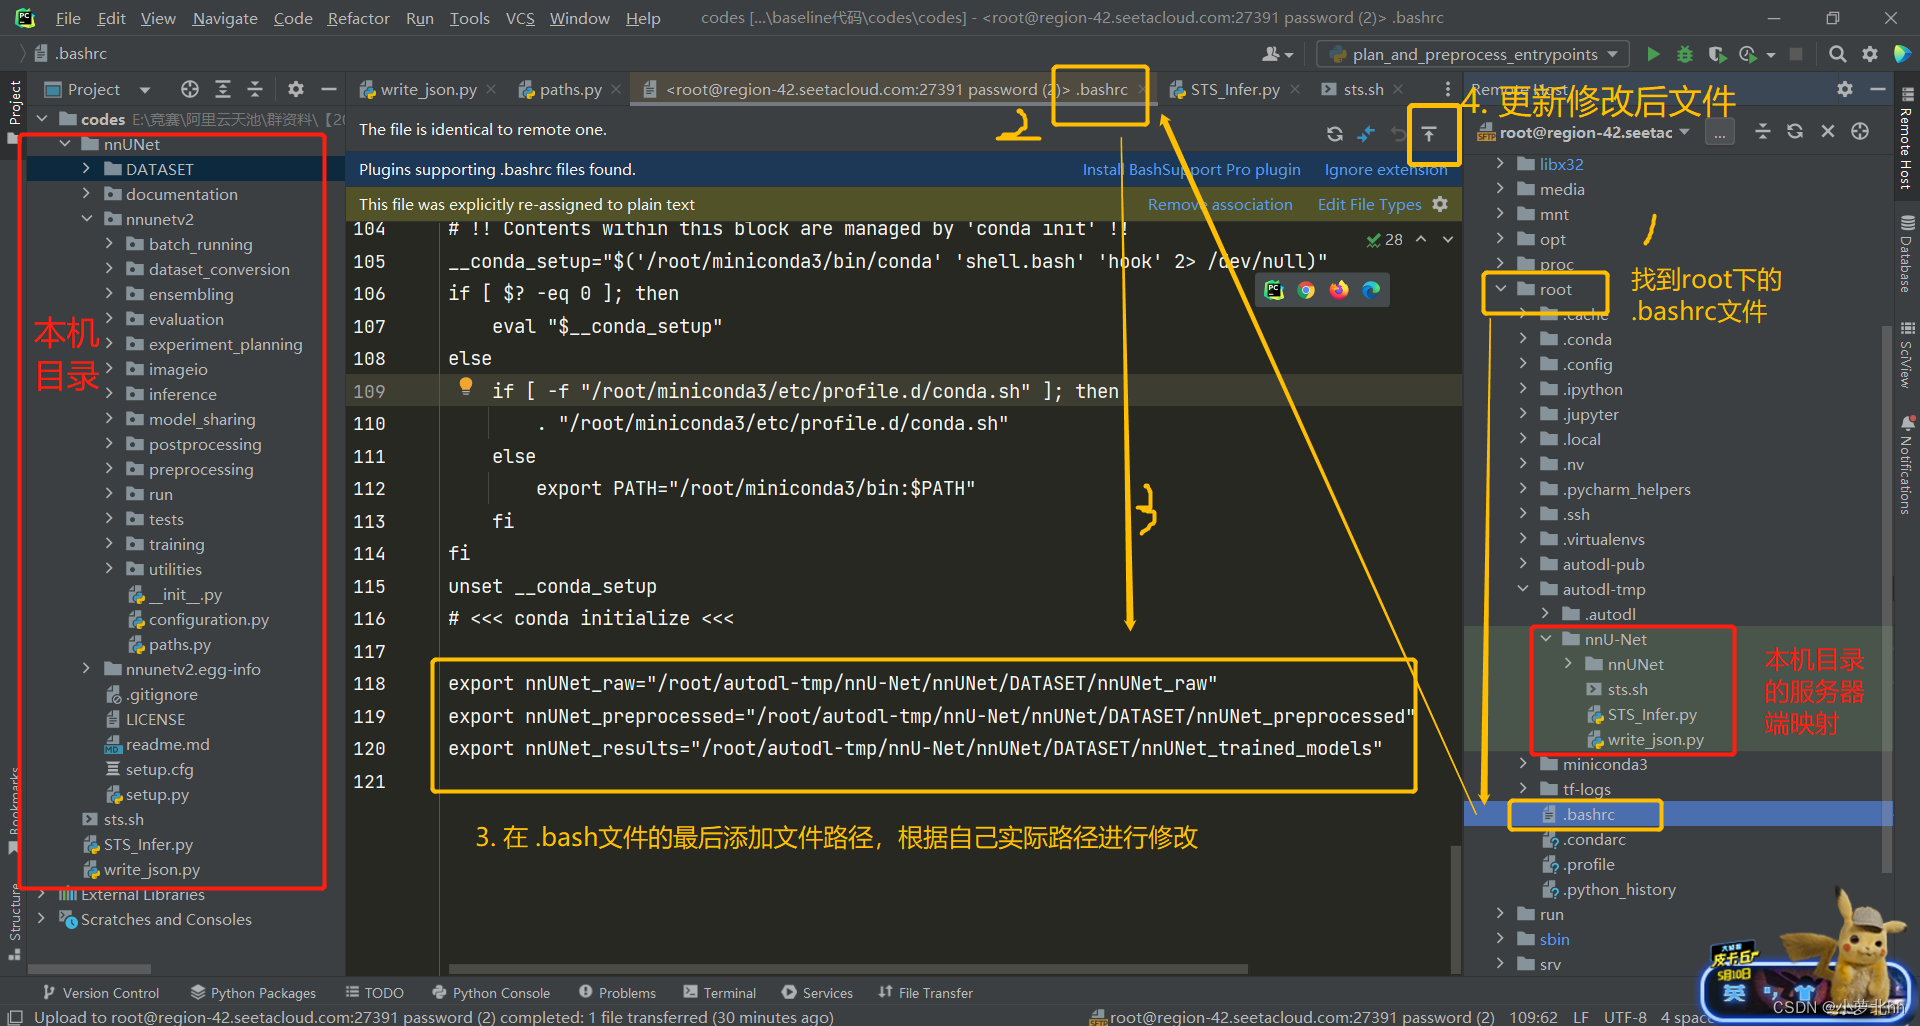Expand the miniconda3 folder in remote tree
The height and width of the screenshot is (1026, 1920).
[1523, 764]
